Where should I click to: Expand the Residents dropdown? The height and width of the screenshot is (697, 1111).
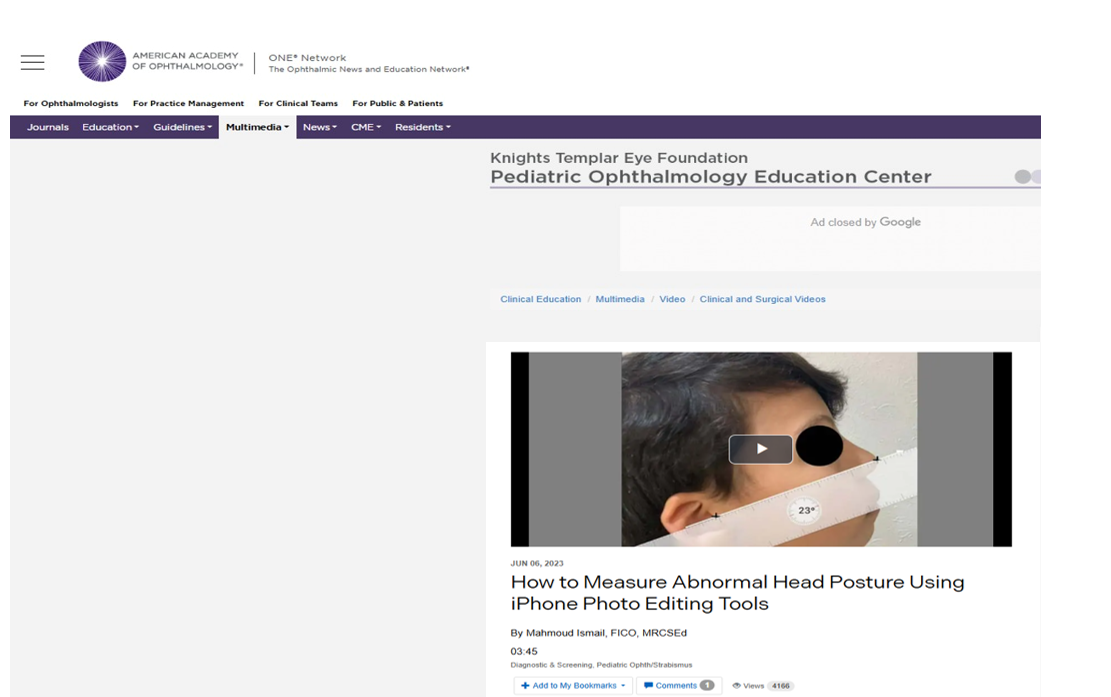tap(422, 128)
